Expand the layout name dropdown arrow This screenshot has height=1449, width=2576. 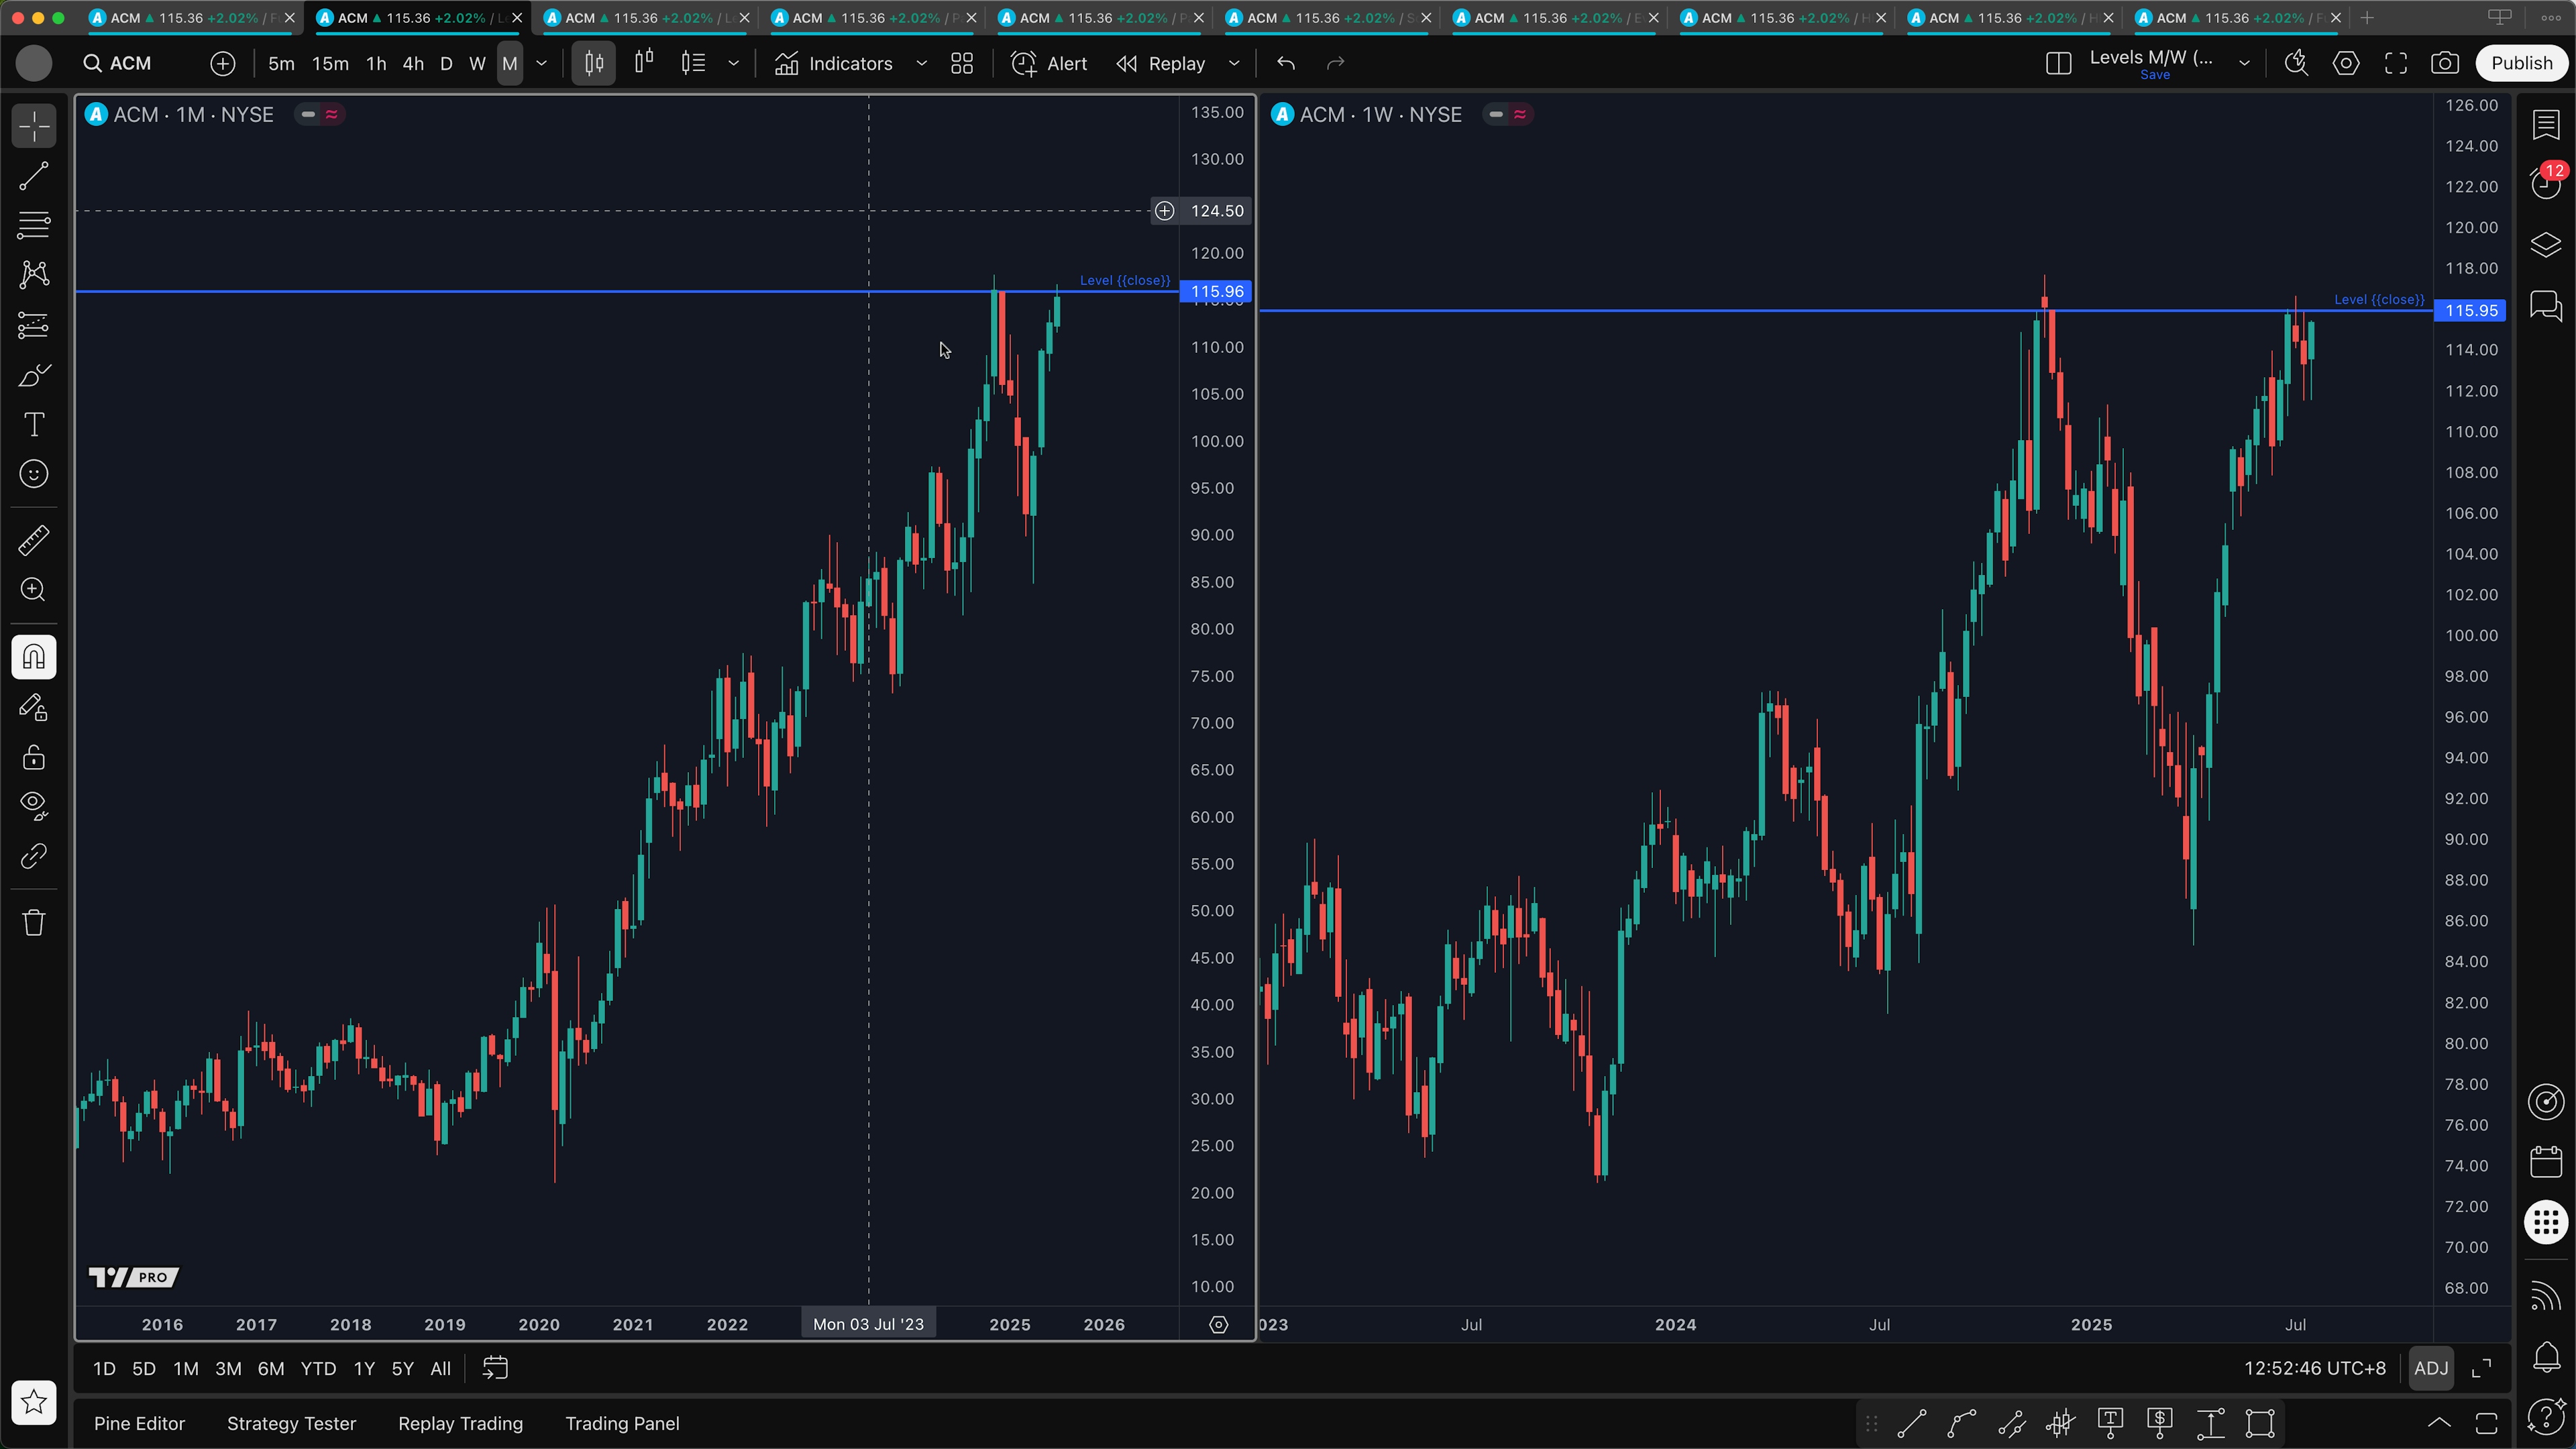(2244, 63)
